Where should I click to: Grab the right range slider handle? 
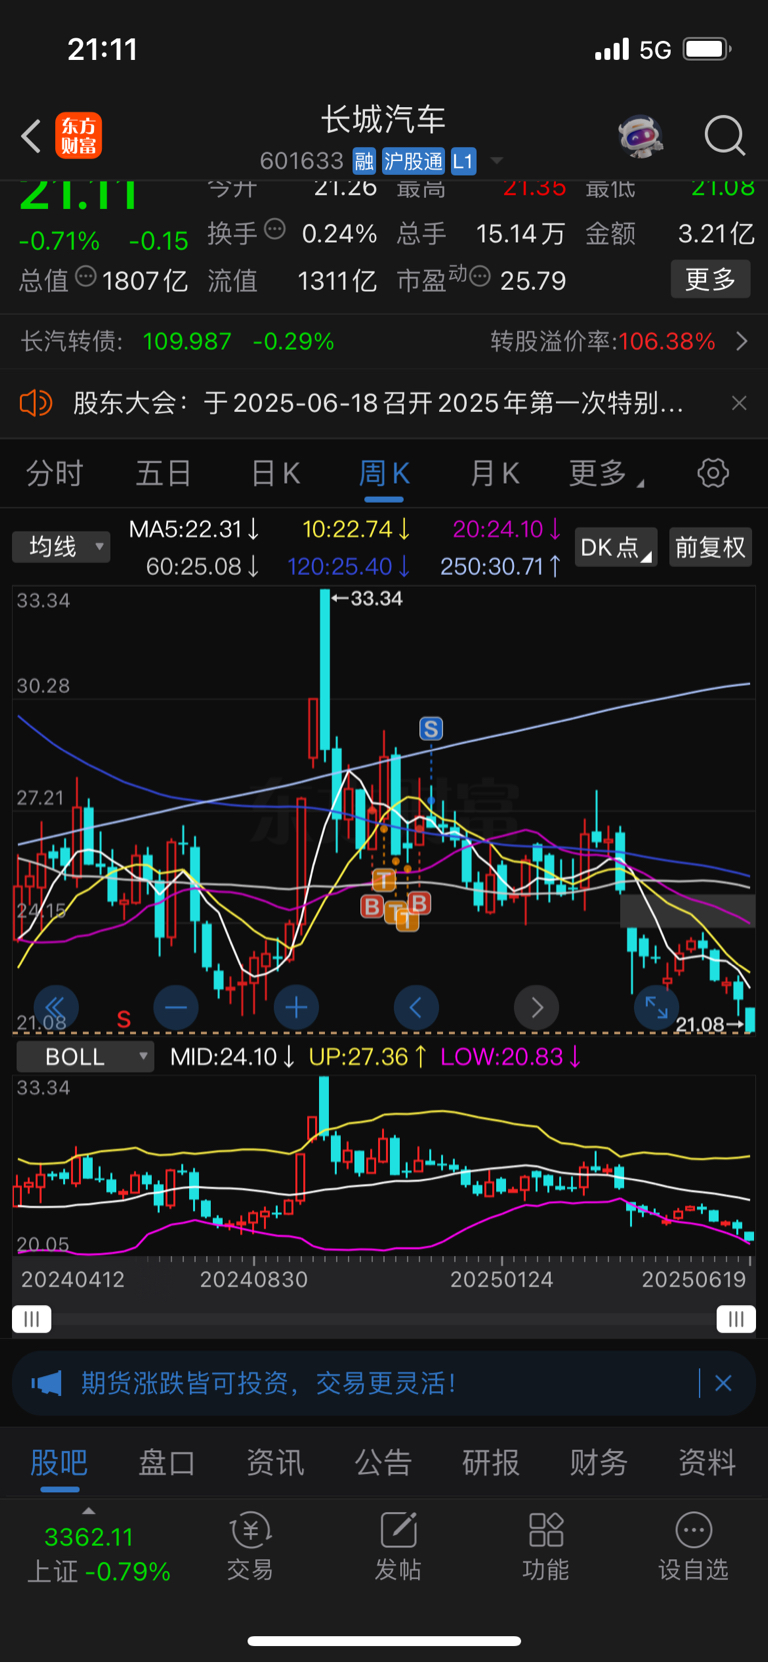[736, 1320]
